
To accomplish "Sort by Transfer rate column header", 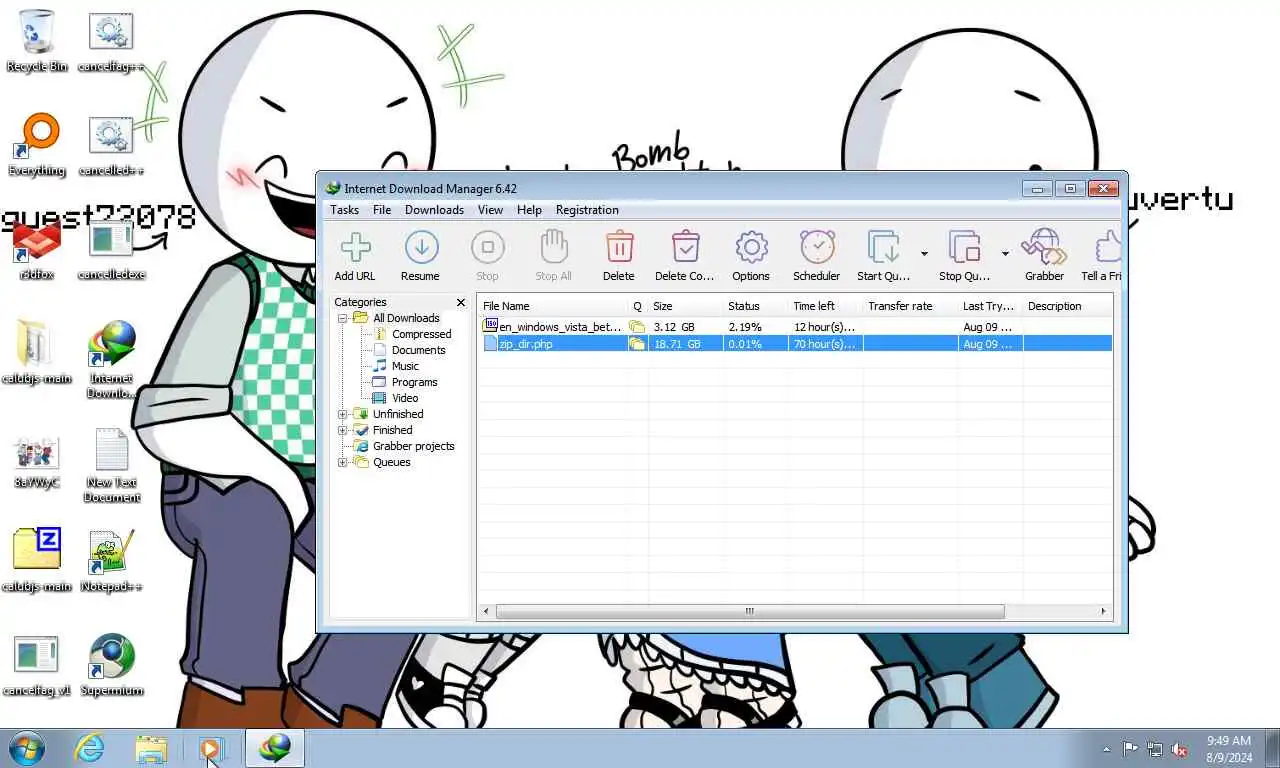I will click(910, 306).
